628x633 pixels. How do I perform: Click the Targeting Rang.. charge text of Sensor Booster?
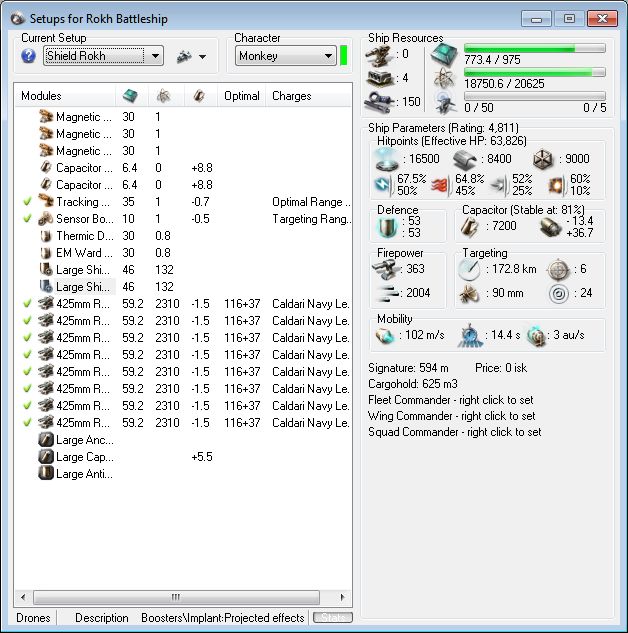click(312, 218)
